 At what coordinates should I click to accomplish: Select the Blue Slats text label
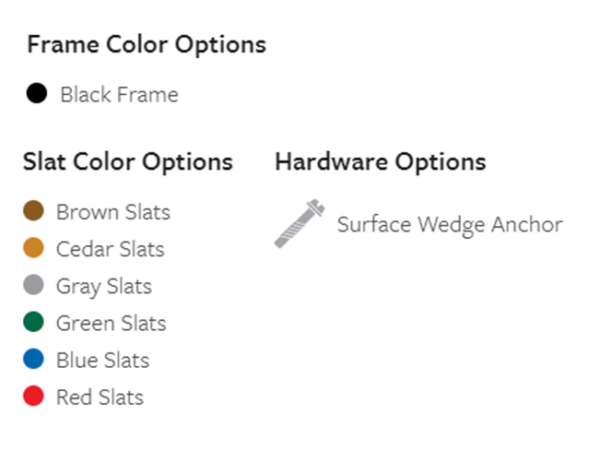(103, 360)
